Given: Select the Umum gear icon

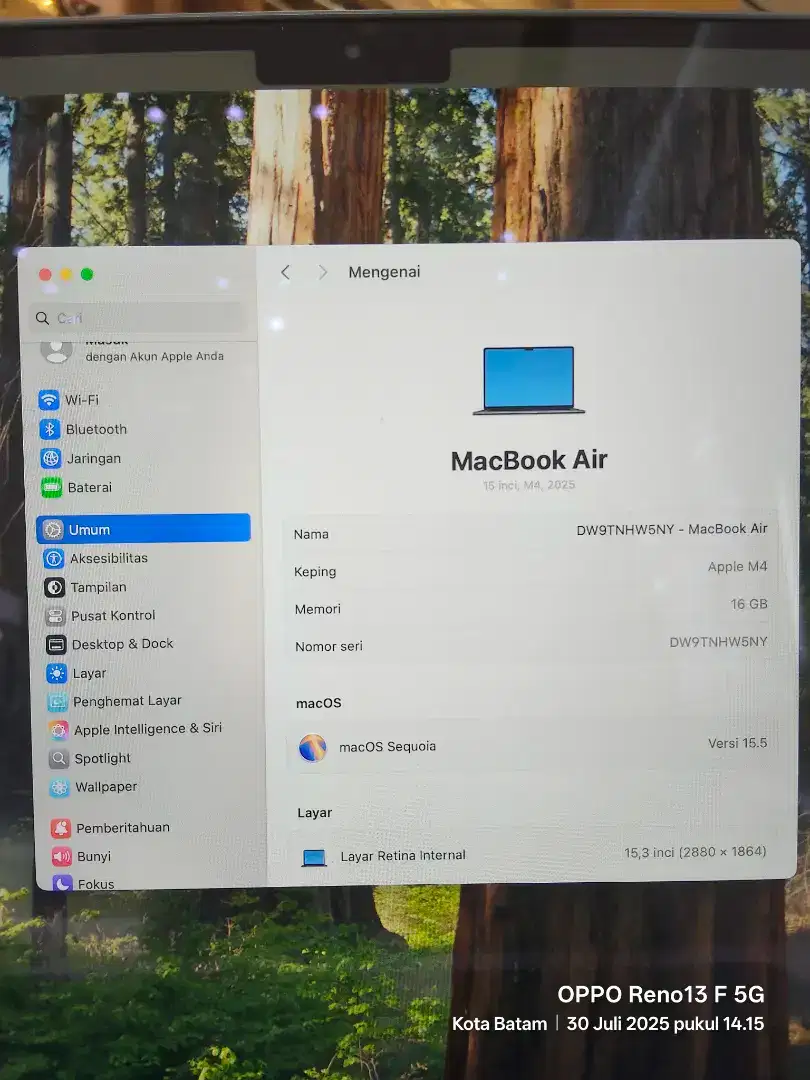Looking at the screenshot, I should tap(53, 530).
